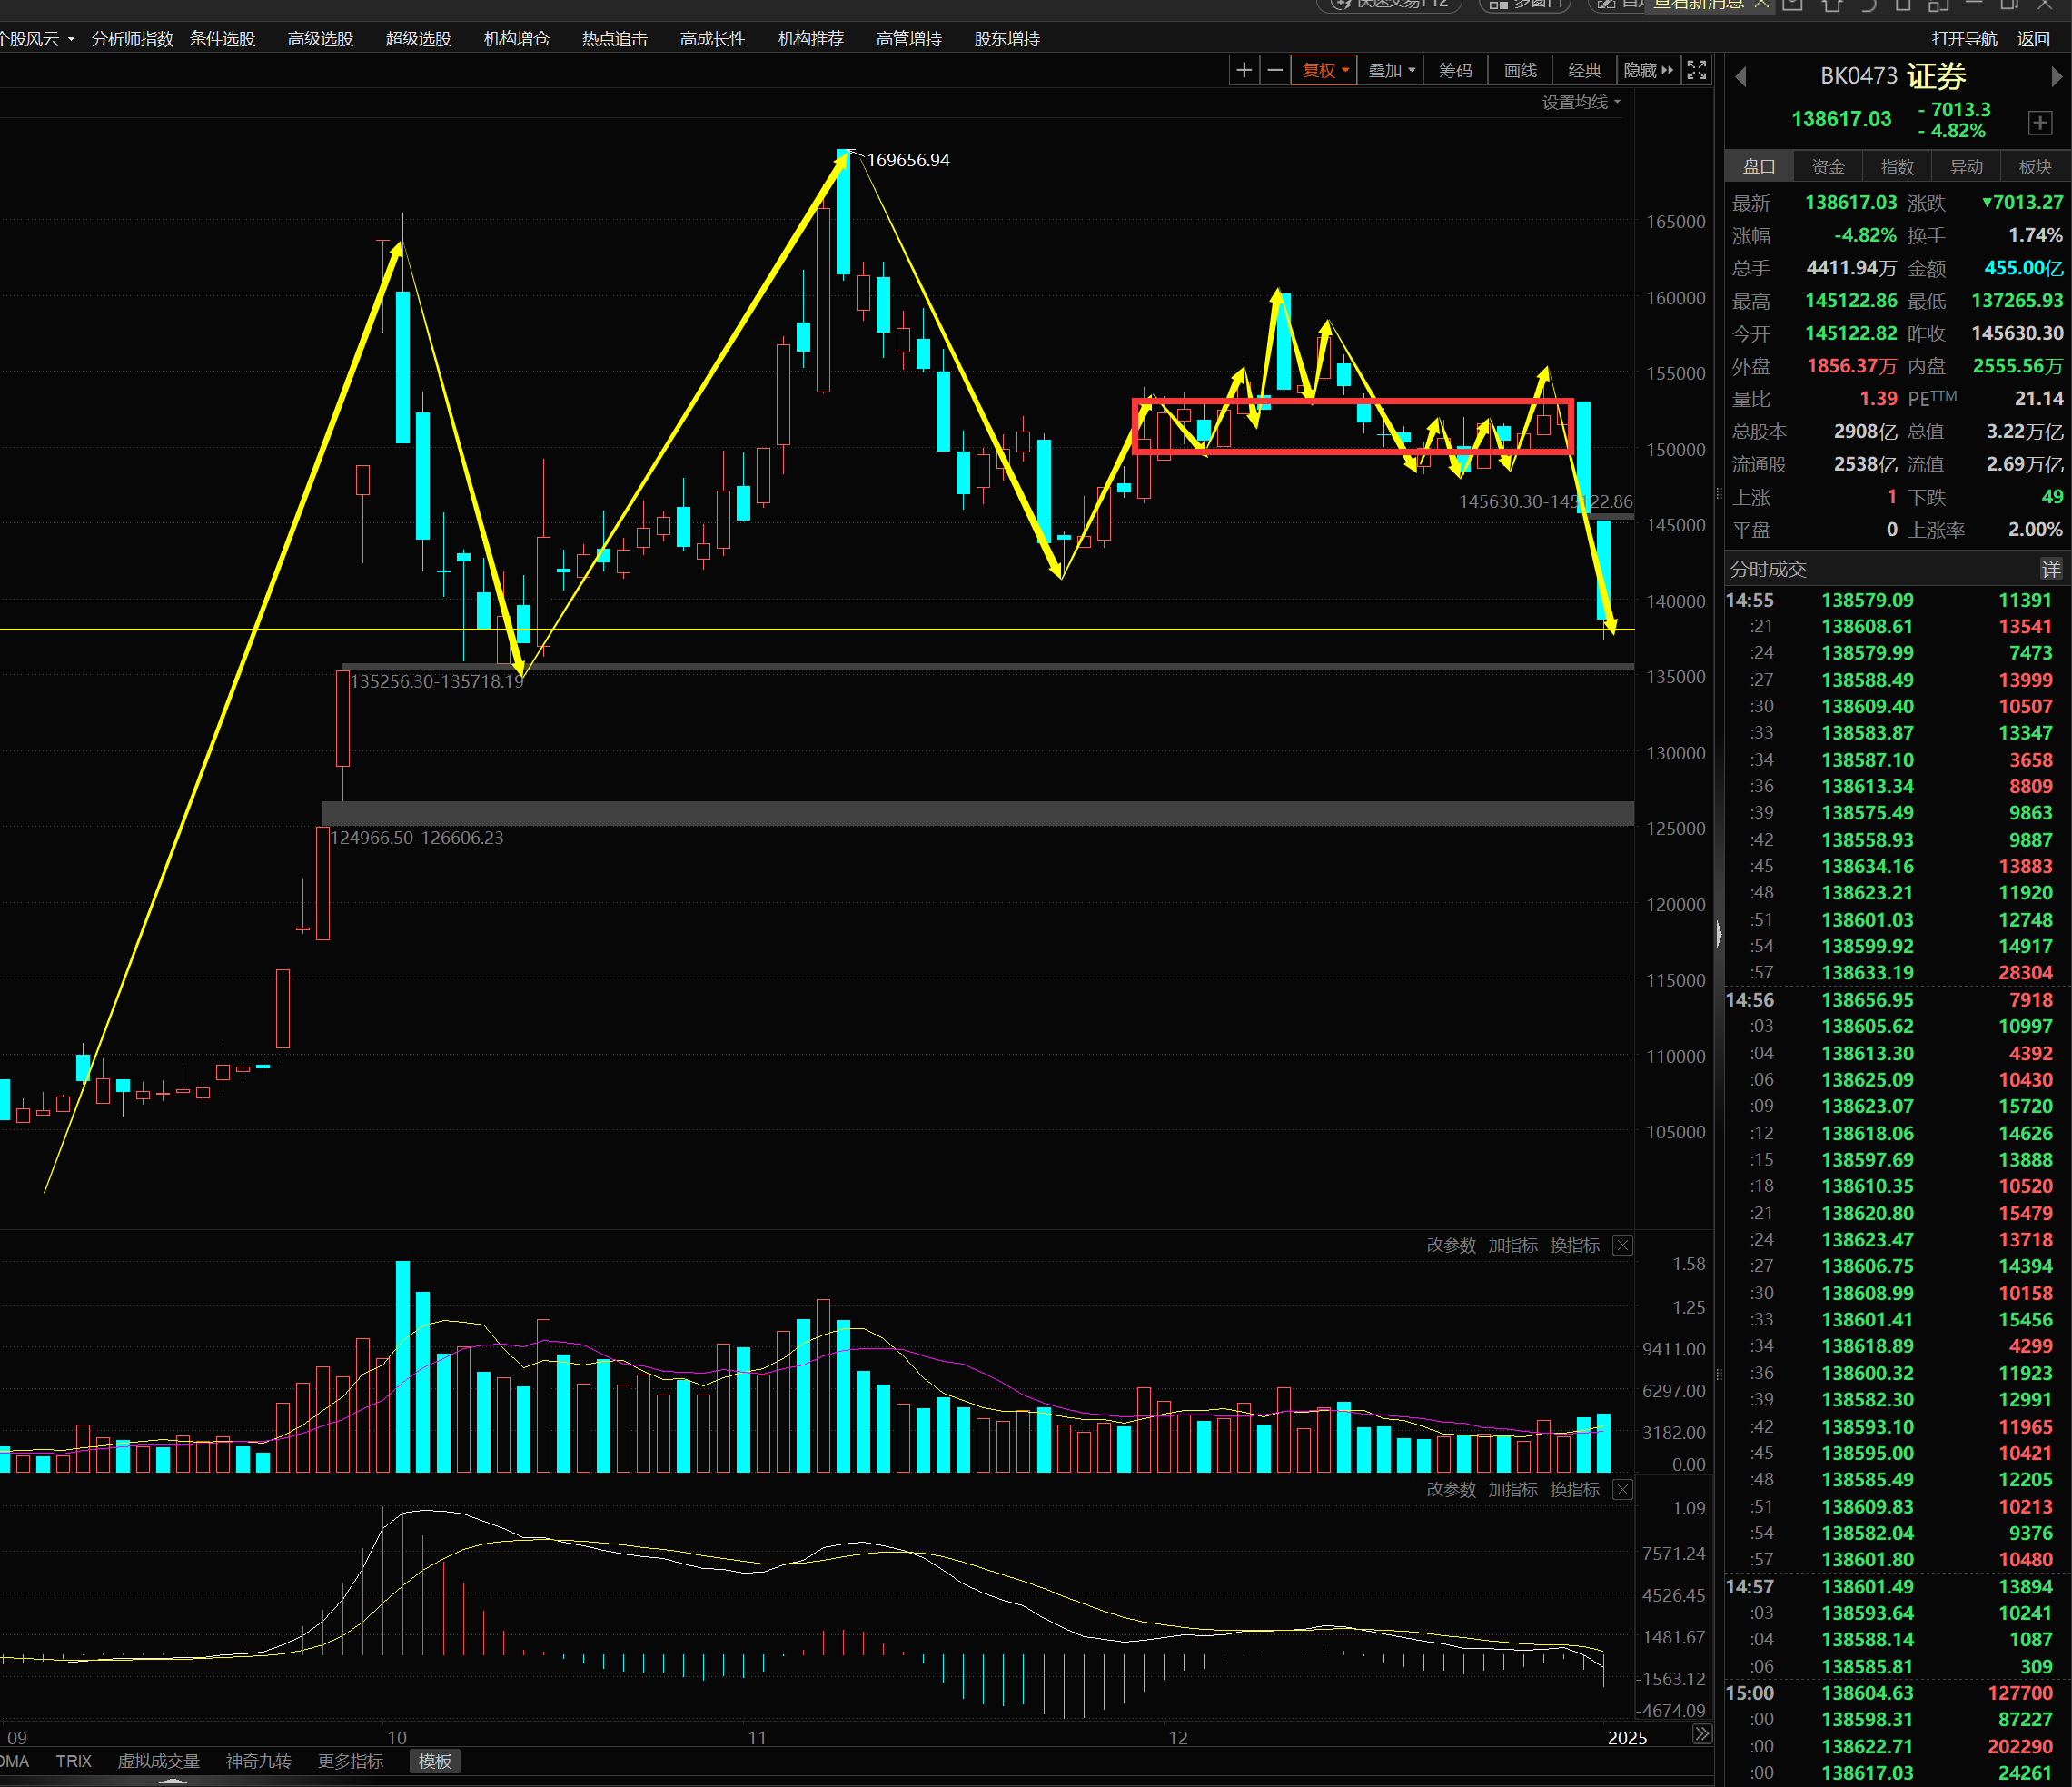
Task: Click 打开导航 link
Action: (1964, 39)
